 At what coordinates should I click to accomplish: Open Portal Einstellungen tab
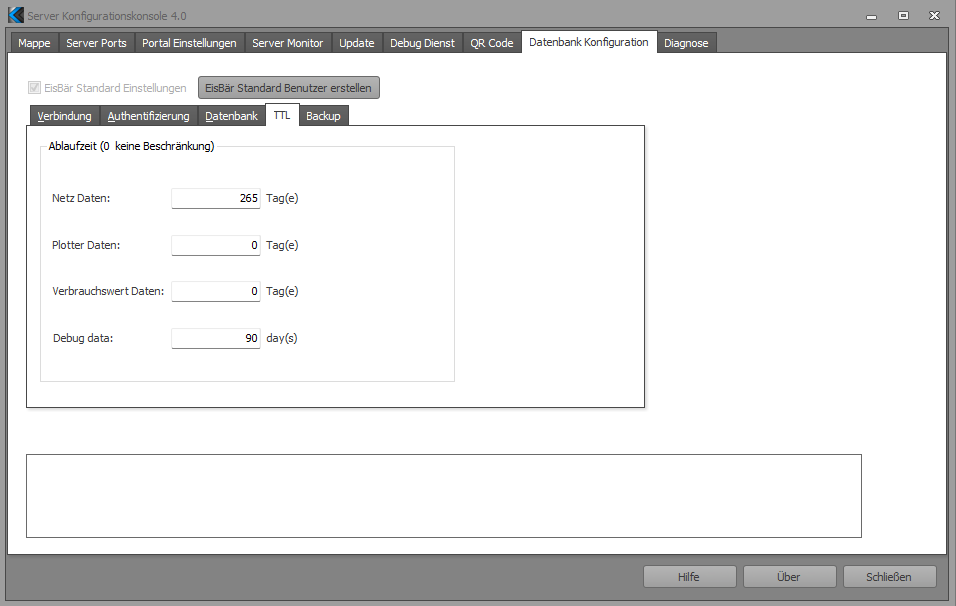pos(189,43)
